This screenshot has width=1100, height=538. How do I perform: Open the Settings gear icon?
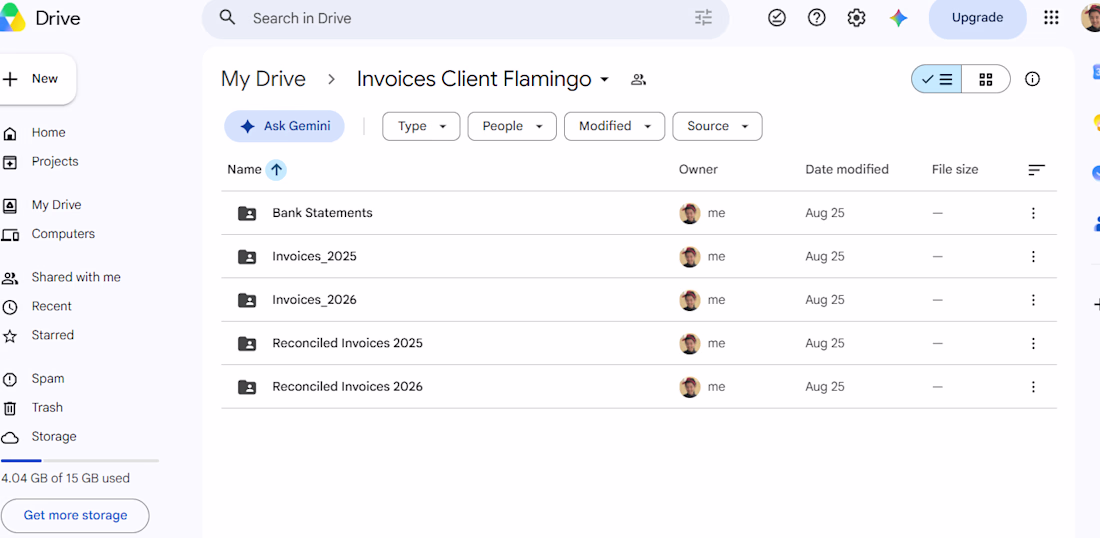point(856,18)
